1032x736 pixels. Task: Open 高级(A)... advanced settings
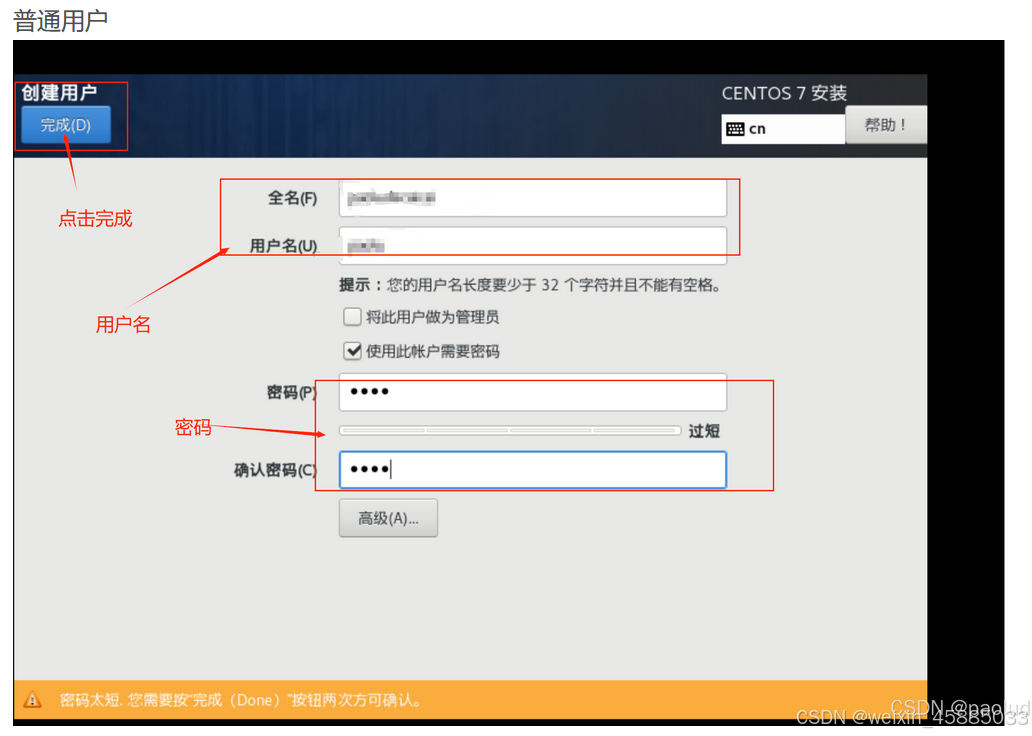[x=388, y=518]
